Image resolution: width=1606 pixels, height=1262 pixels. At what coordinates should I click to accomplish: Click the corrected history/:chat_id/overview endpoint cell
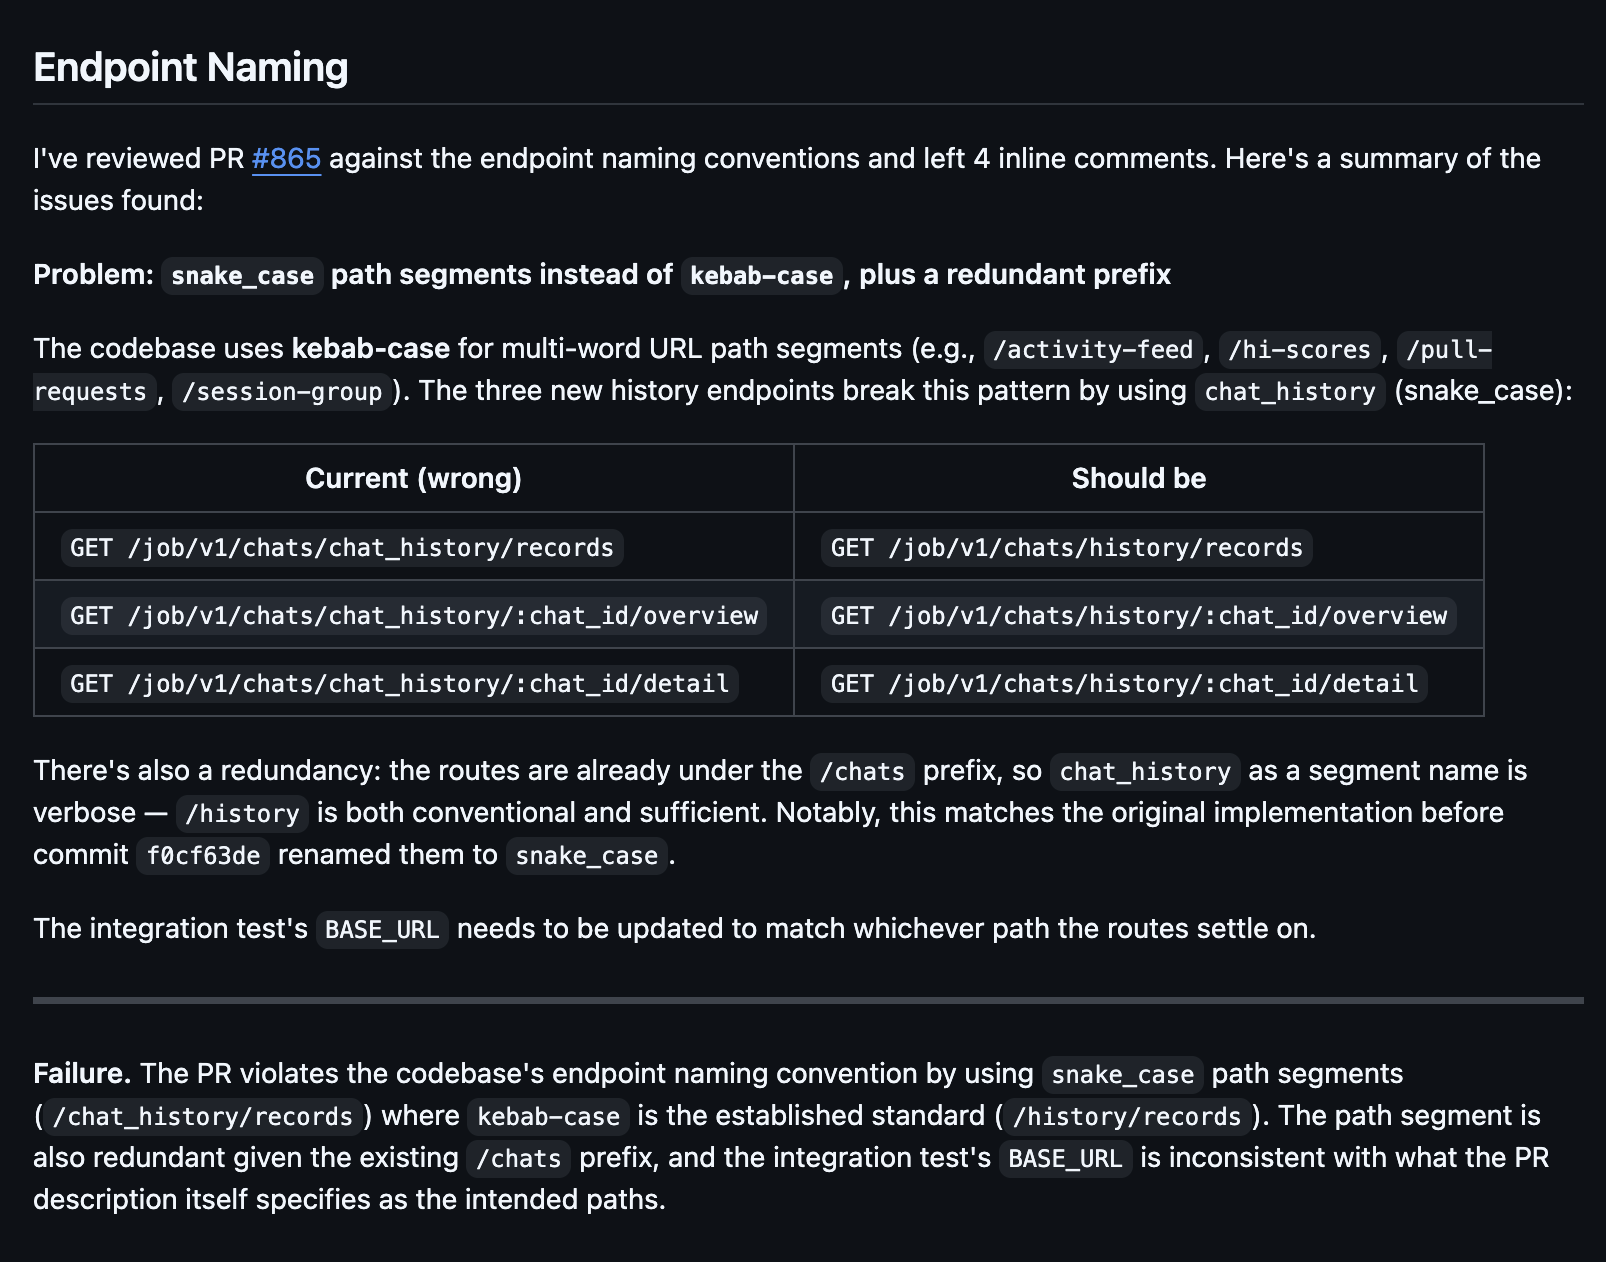[x=1138, y=616]
